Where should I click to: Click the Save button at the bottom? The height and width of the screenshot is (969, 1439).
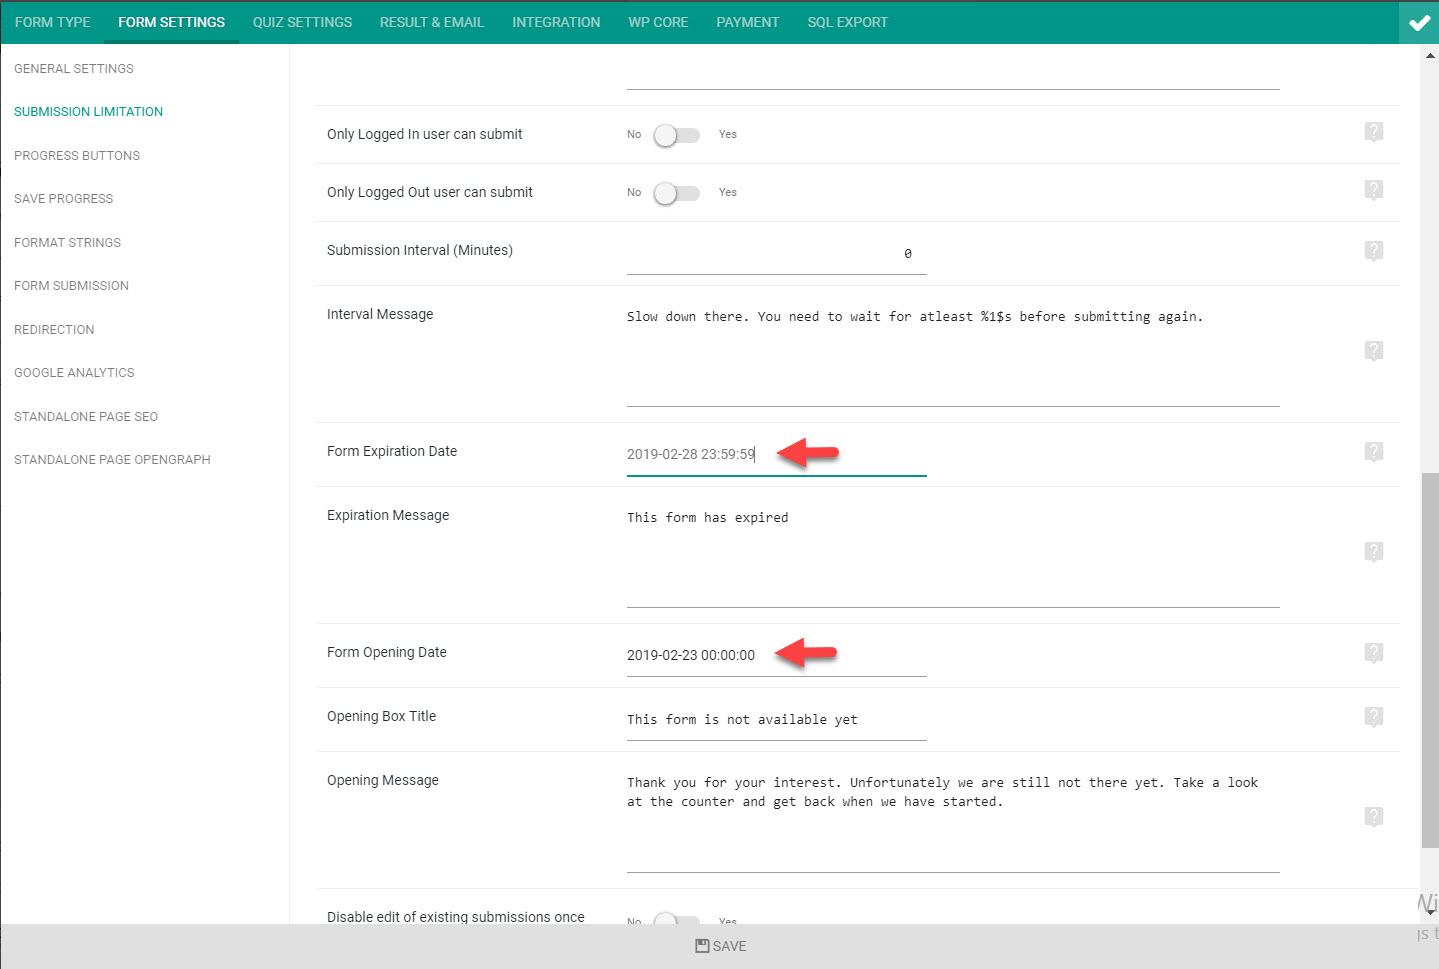[x=720, y=946]
